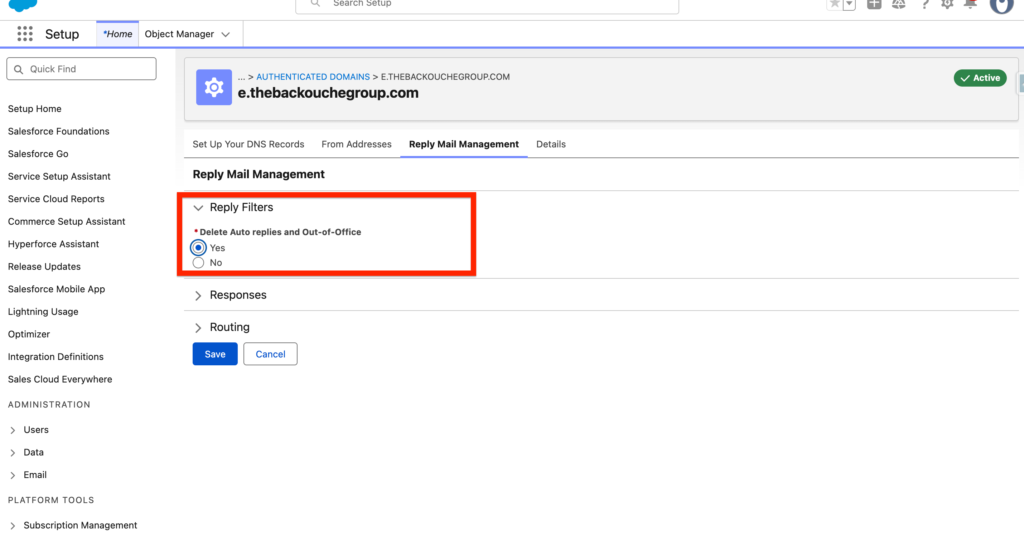This screenshot has width=1024, height=541.
Task: Open the Trailhead guidance icon
Action: click(x=899, y=4)
